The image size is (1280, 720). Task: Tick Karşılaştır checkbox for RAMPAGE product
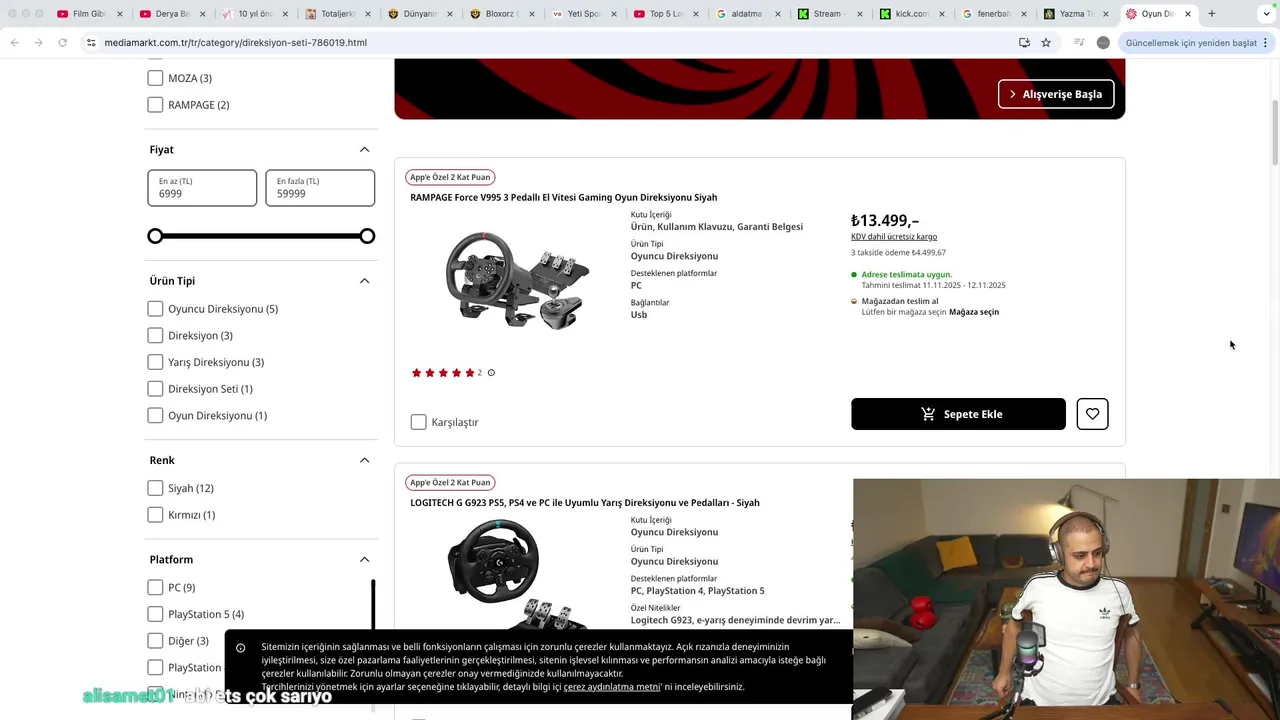click(x=419, y=422)
